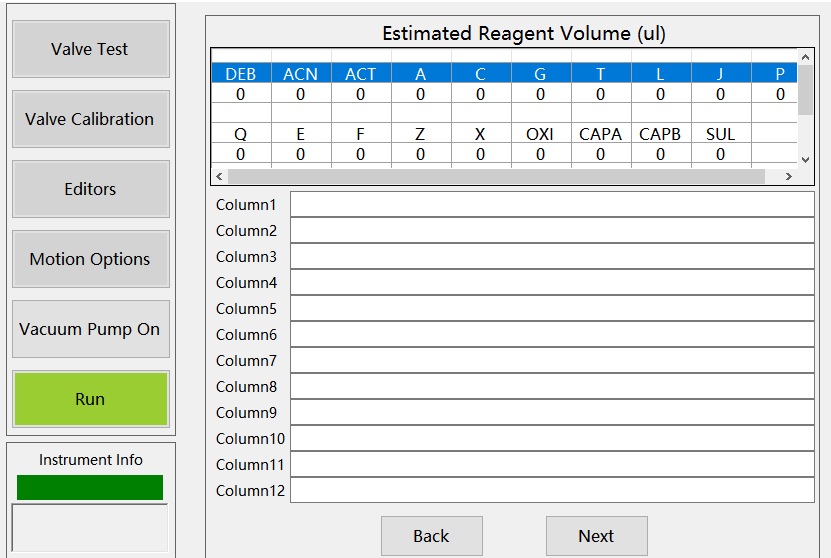Viewport: 831px width, 558px height.
Task: Go Back to previous page
Action: 431,536
